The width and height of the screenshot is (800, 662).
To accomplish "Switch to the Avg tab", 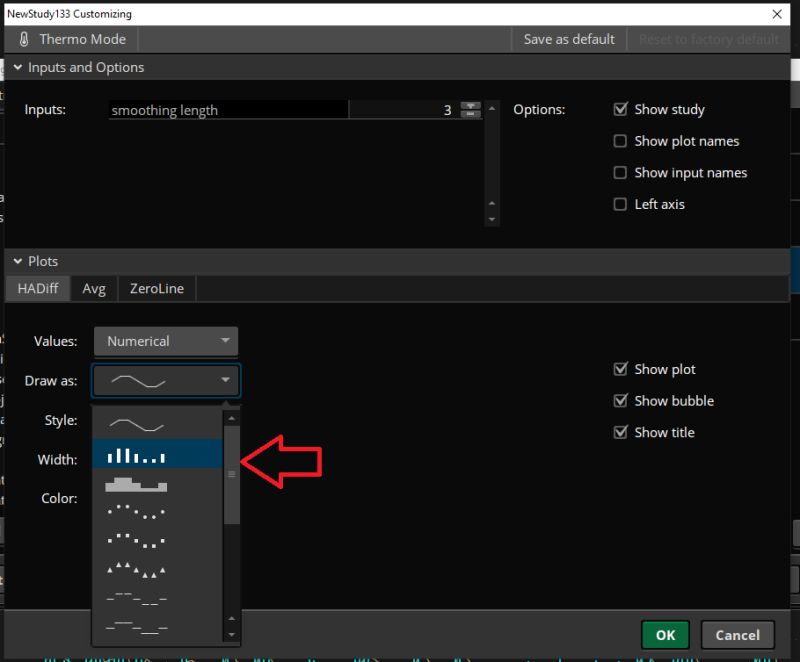I will [x=93, y=288].
